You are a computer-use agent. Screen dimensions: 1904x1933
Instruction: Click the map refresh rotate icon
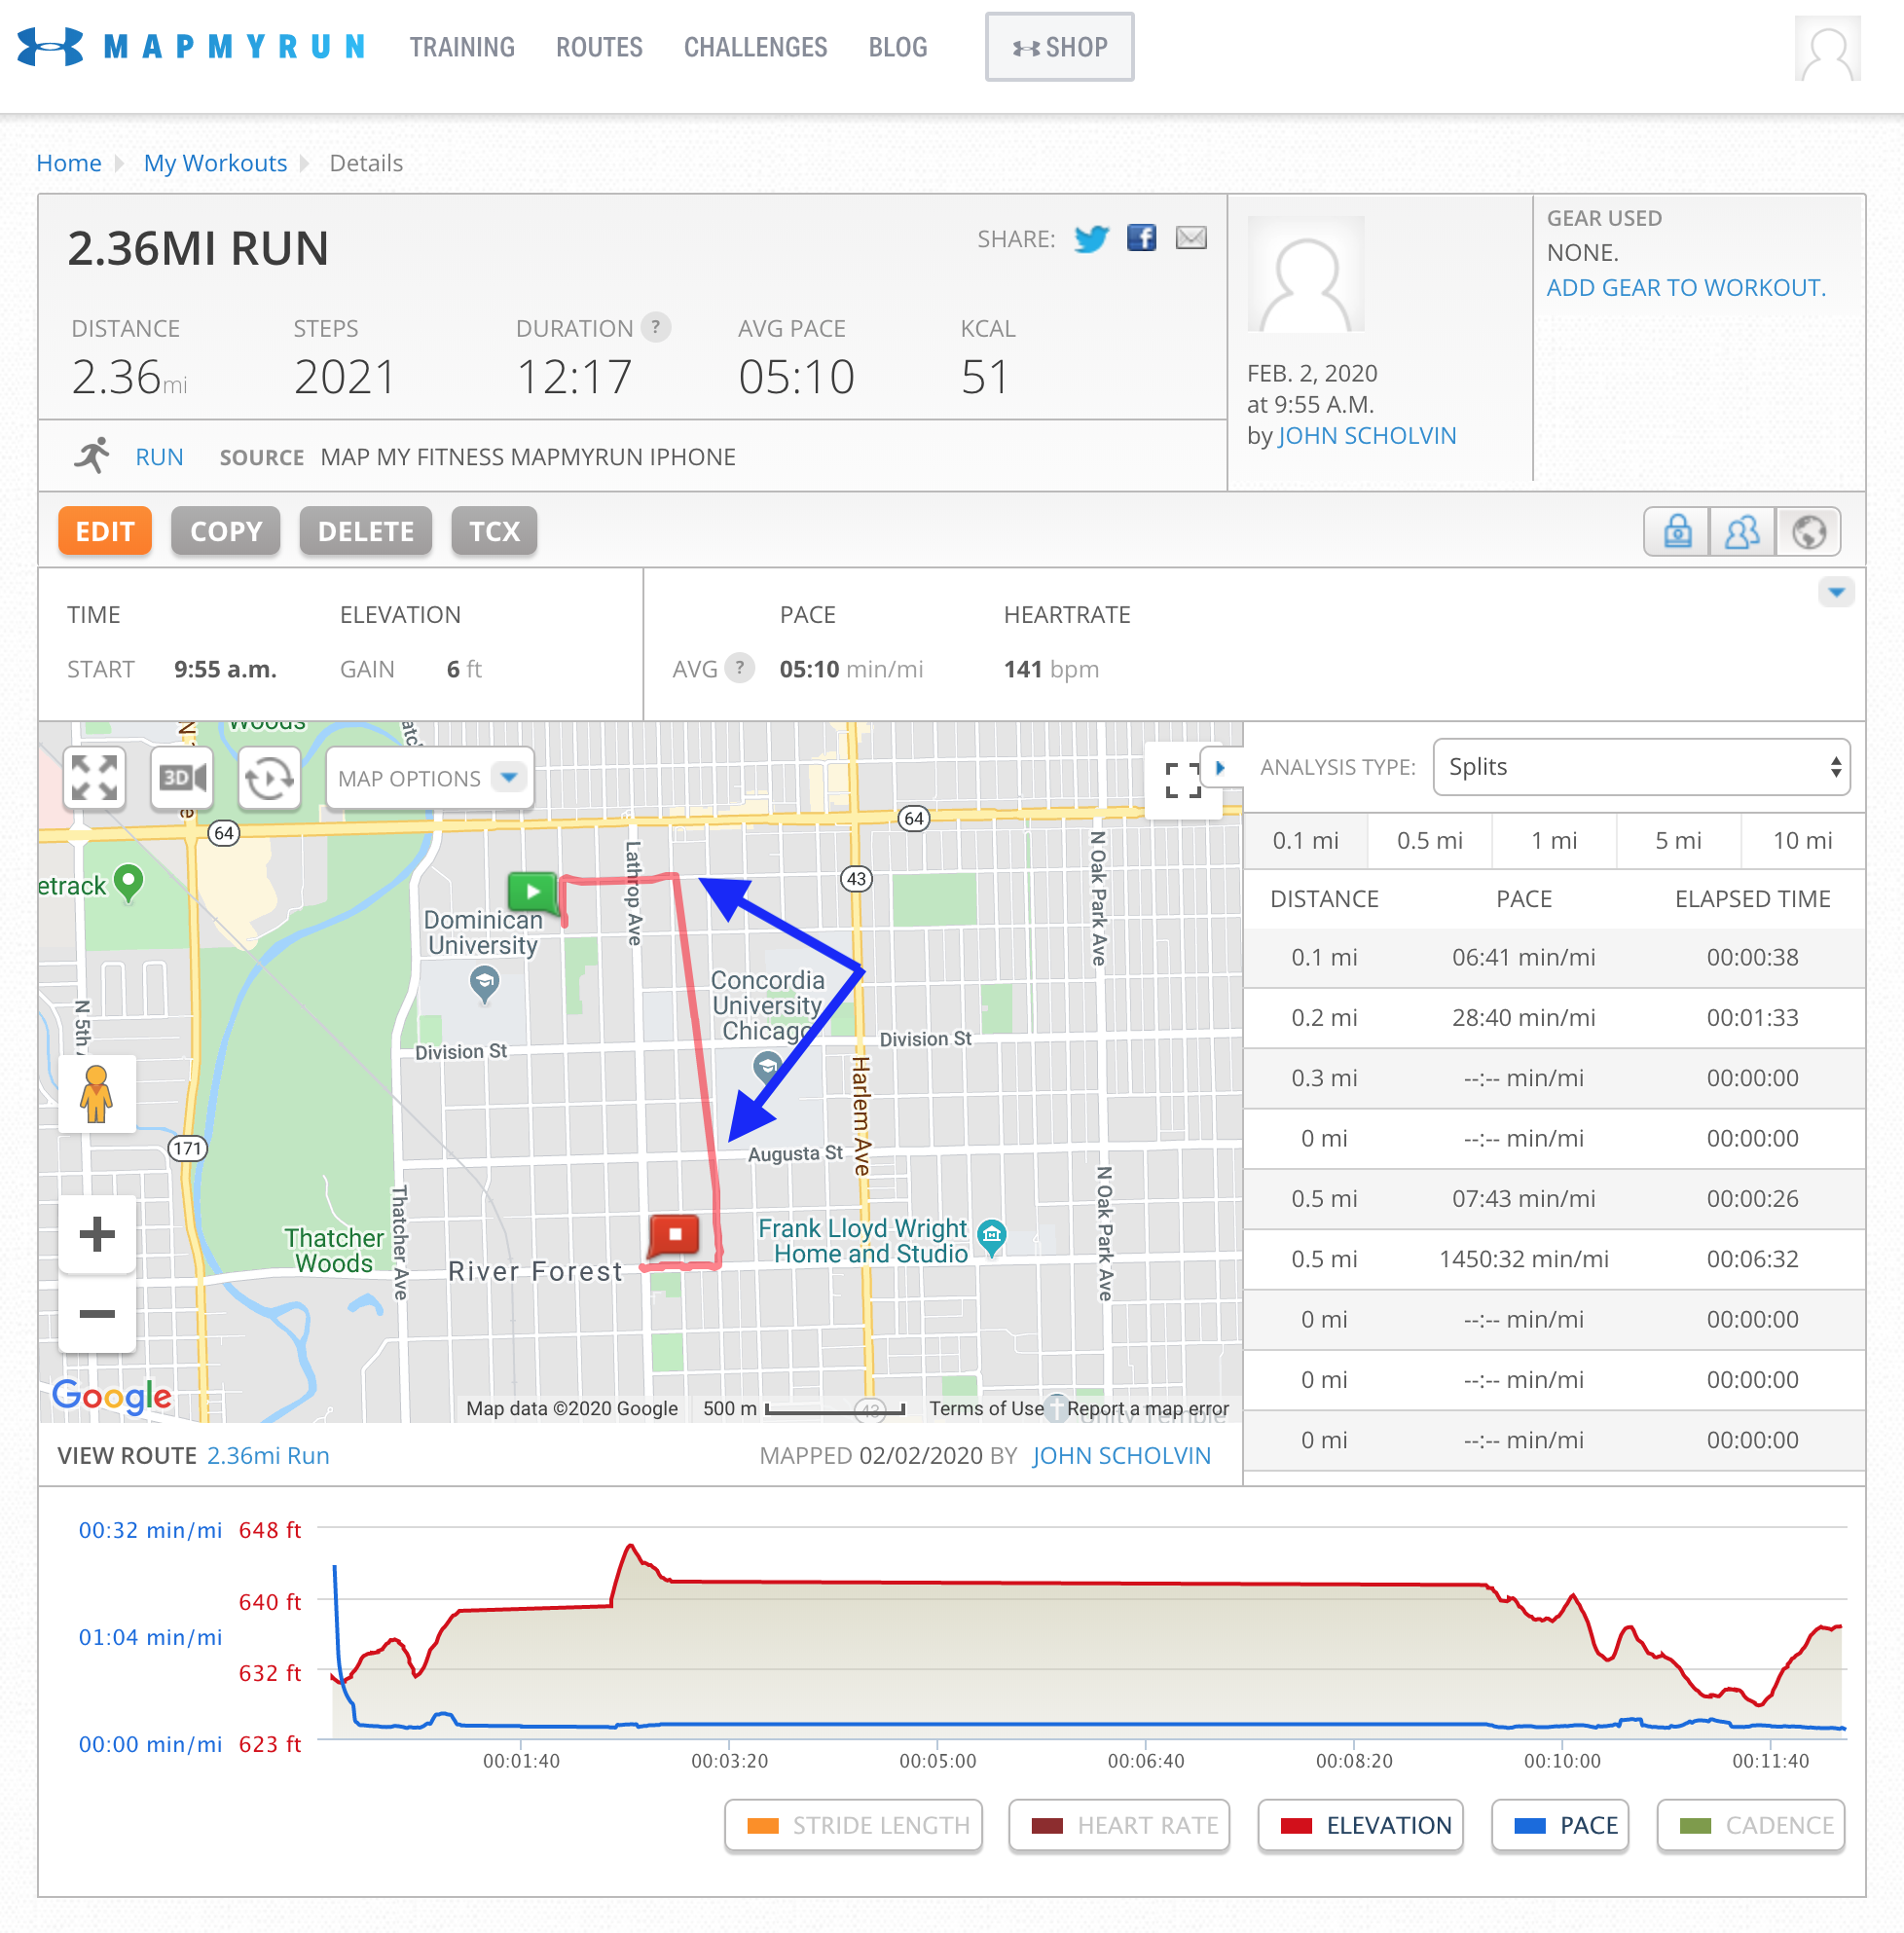click(x=268, y=778)
